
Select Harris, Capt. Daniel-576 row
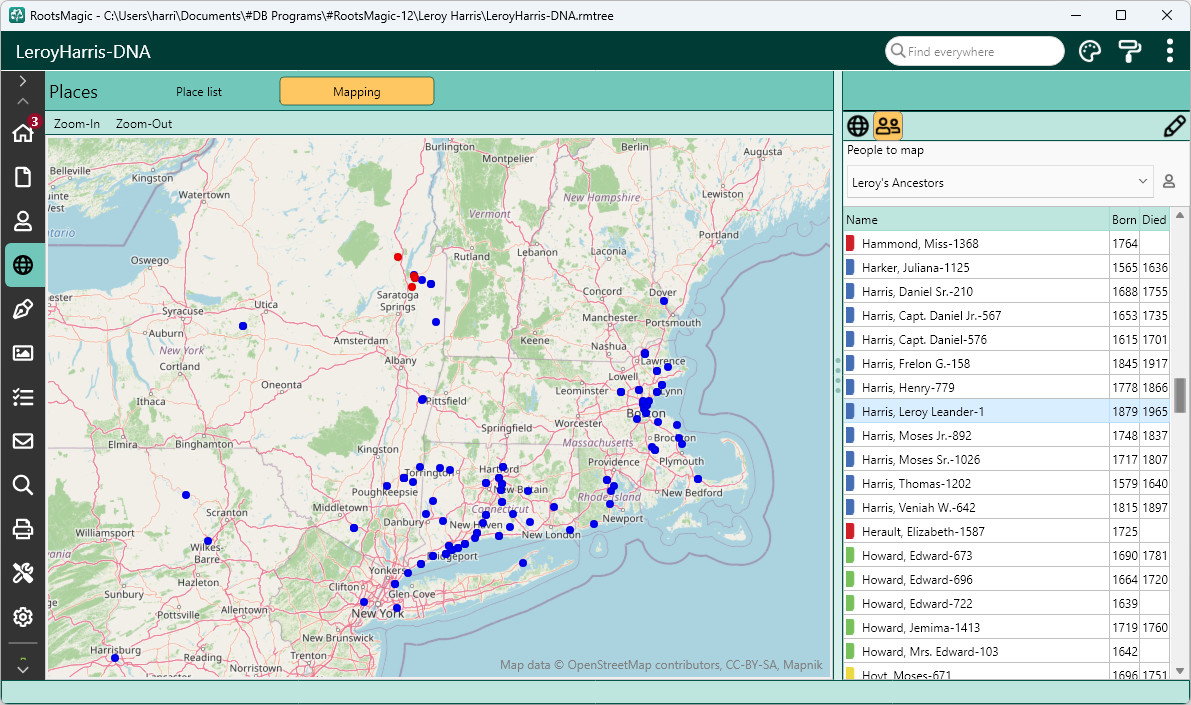1006,340
